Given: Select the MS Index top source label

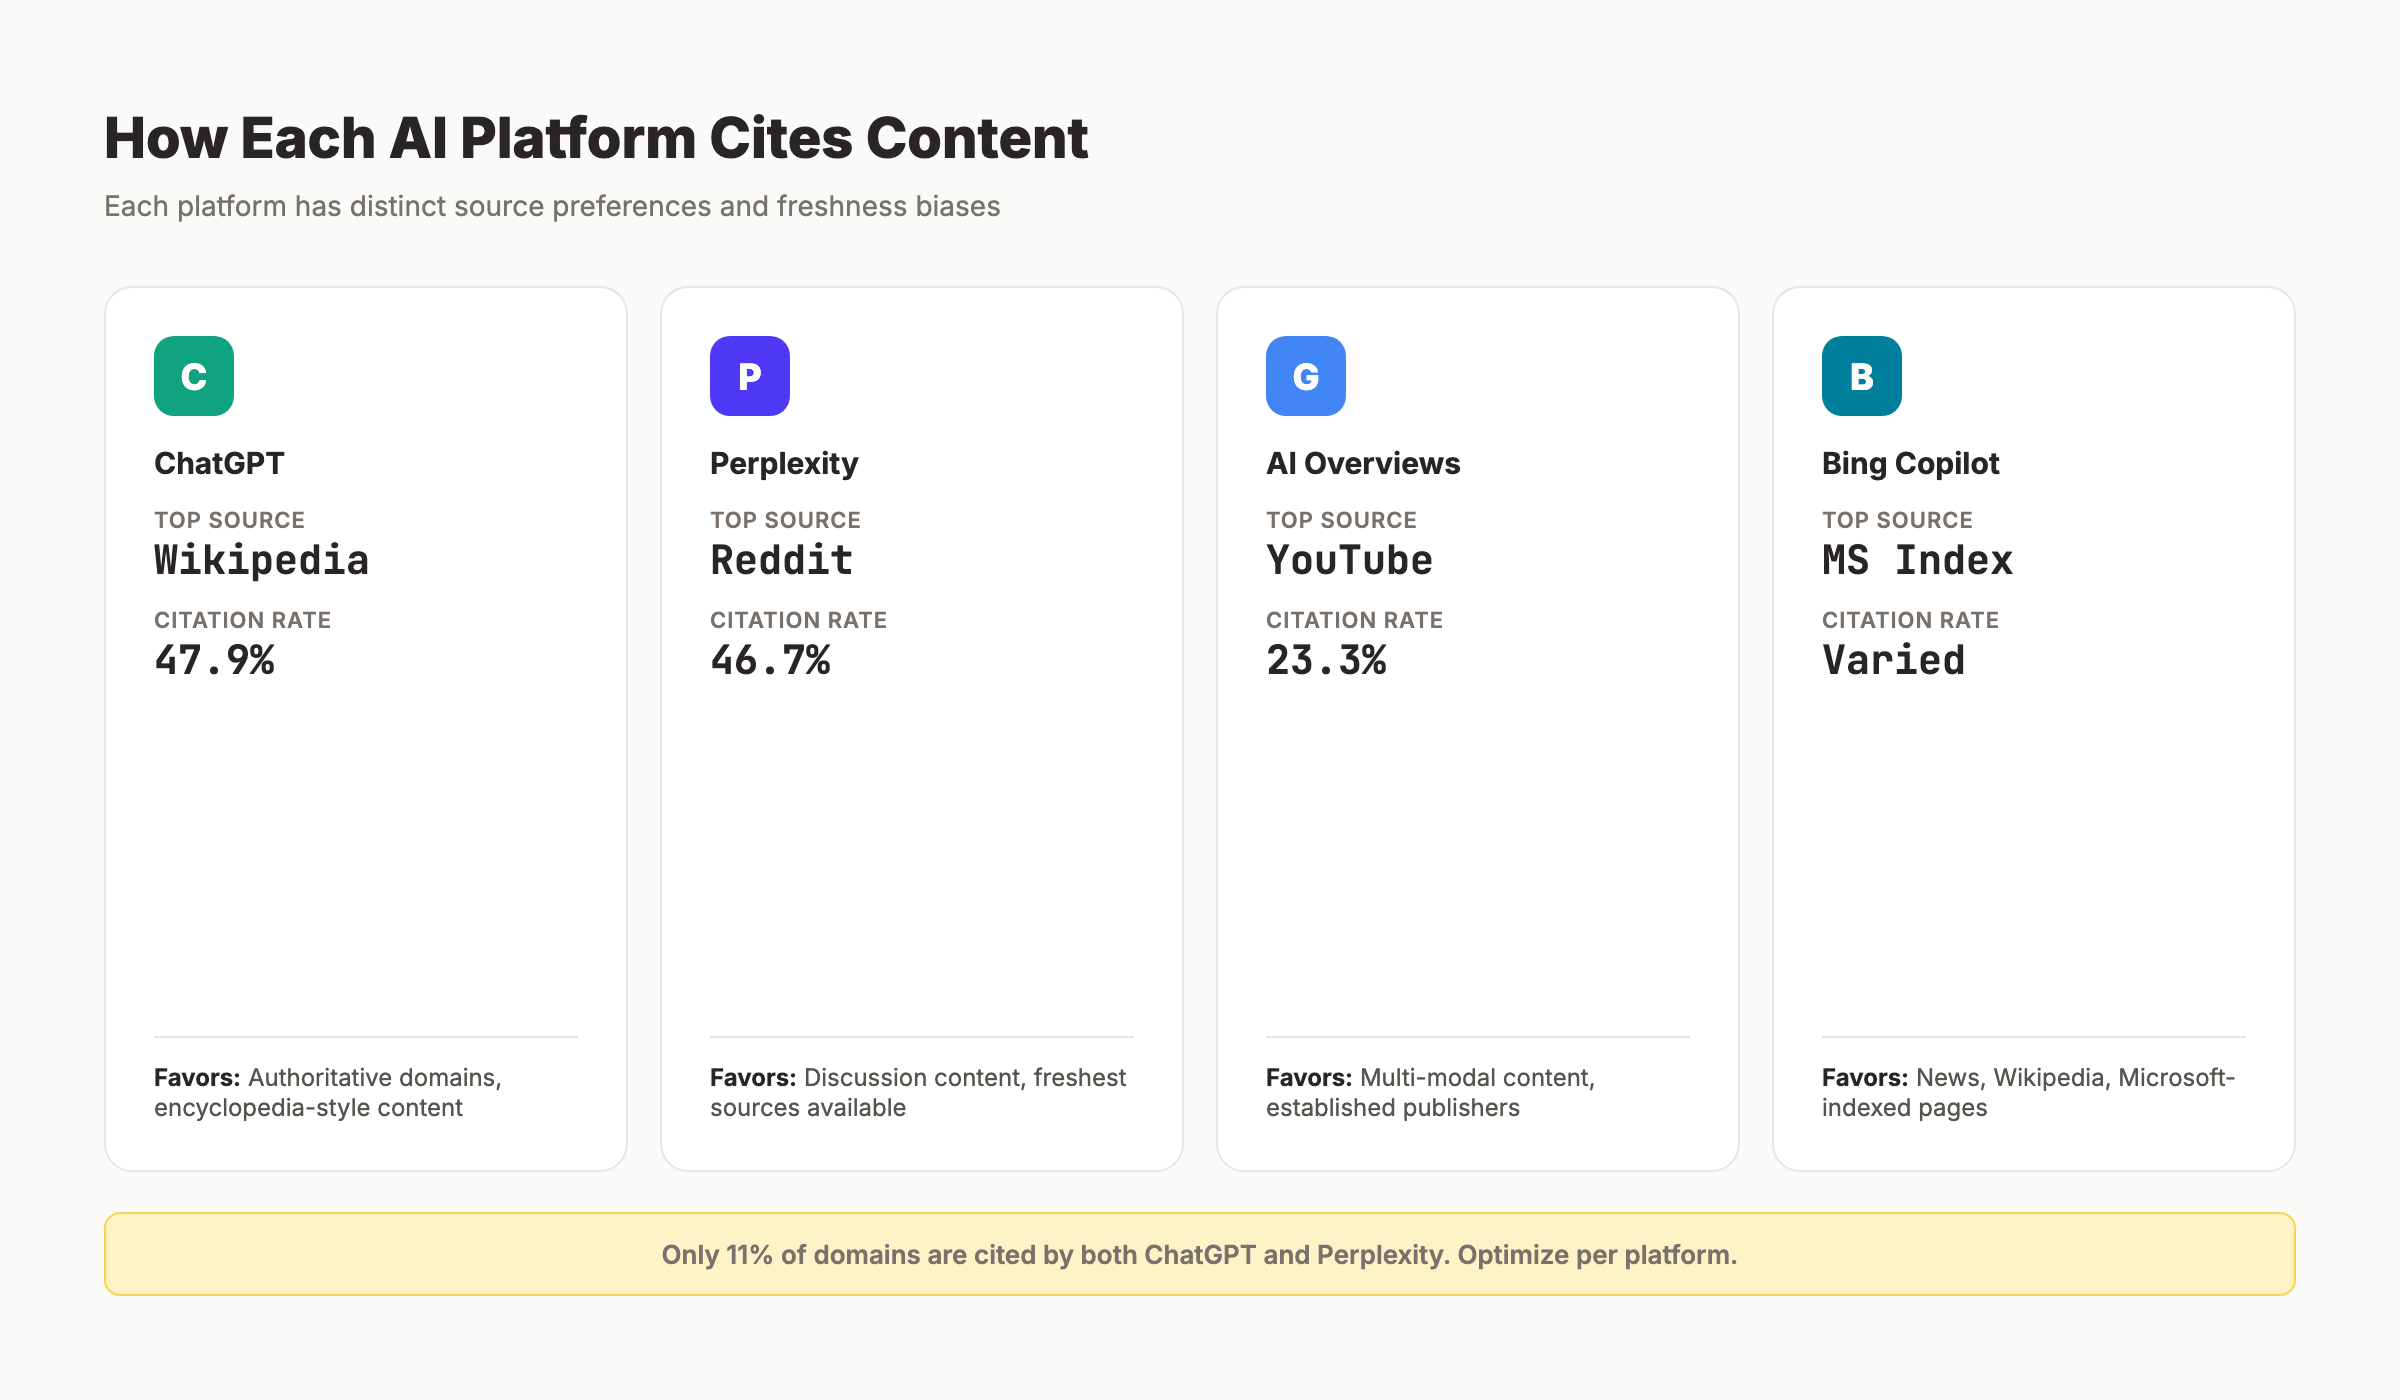Looking at the screenshot, I should (1917, 560).
